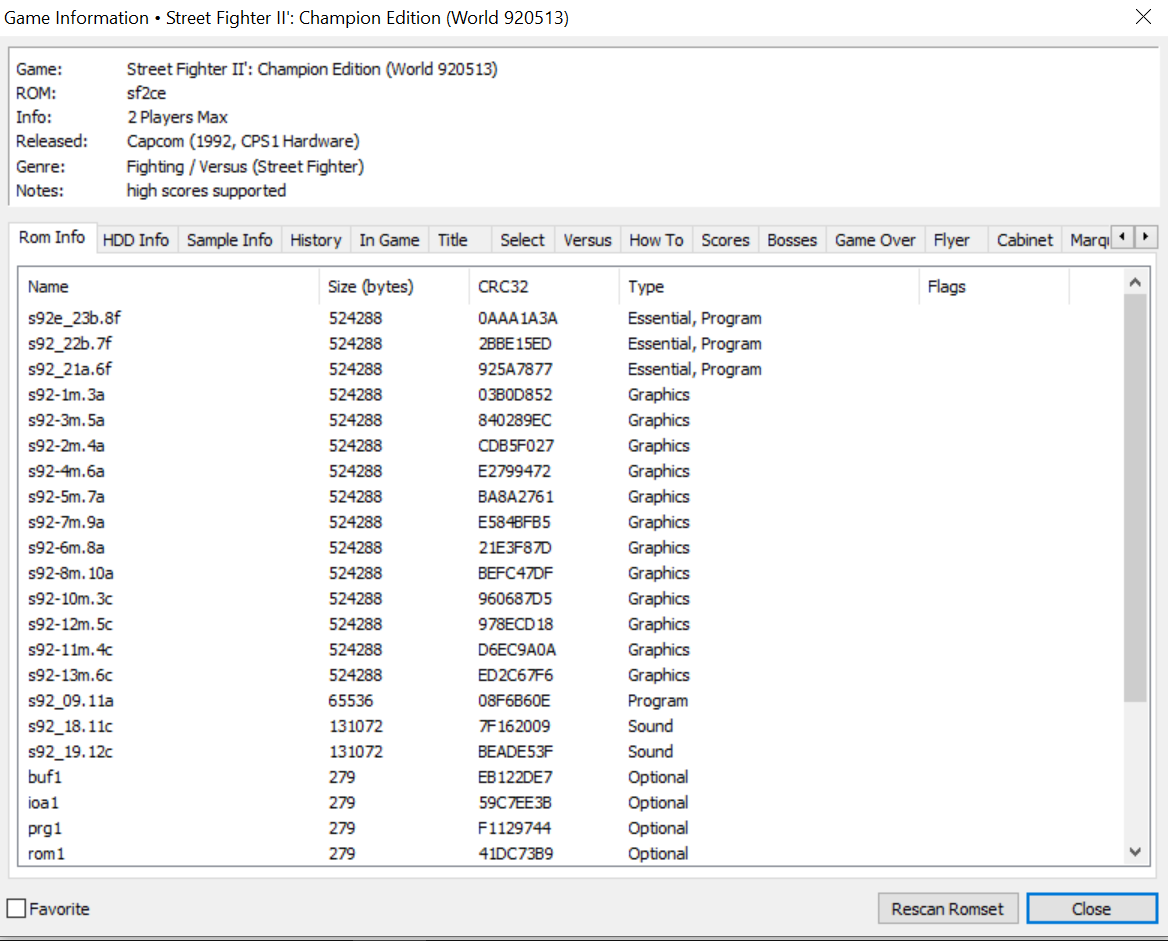Select the Rom Info tab
This screenshot has height=941, width=1169.
click(x=52, y=238)
